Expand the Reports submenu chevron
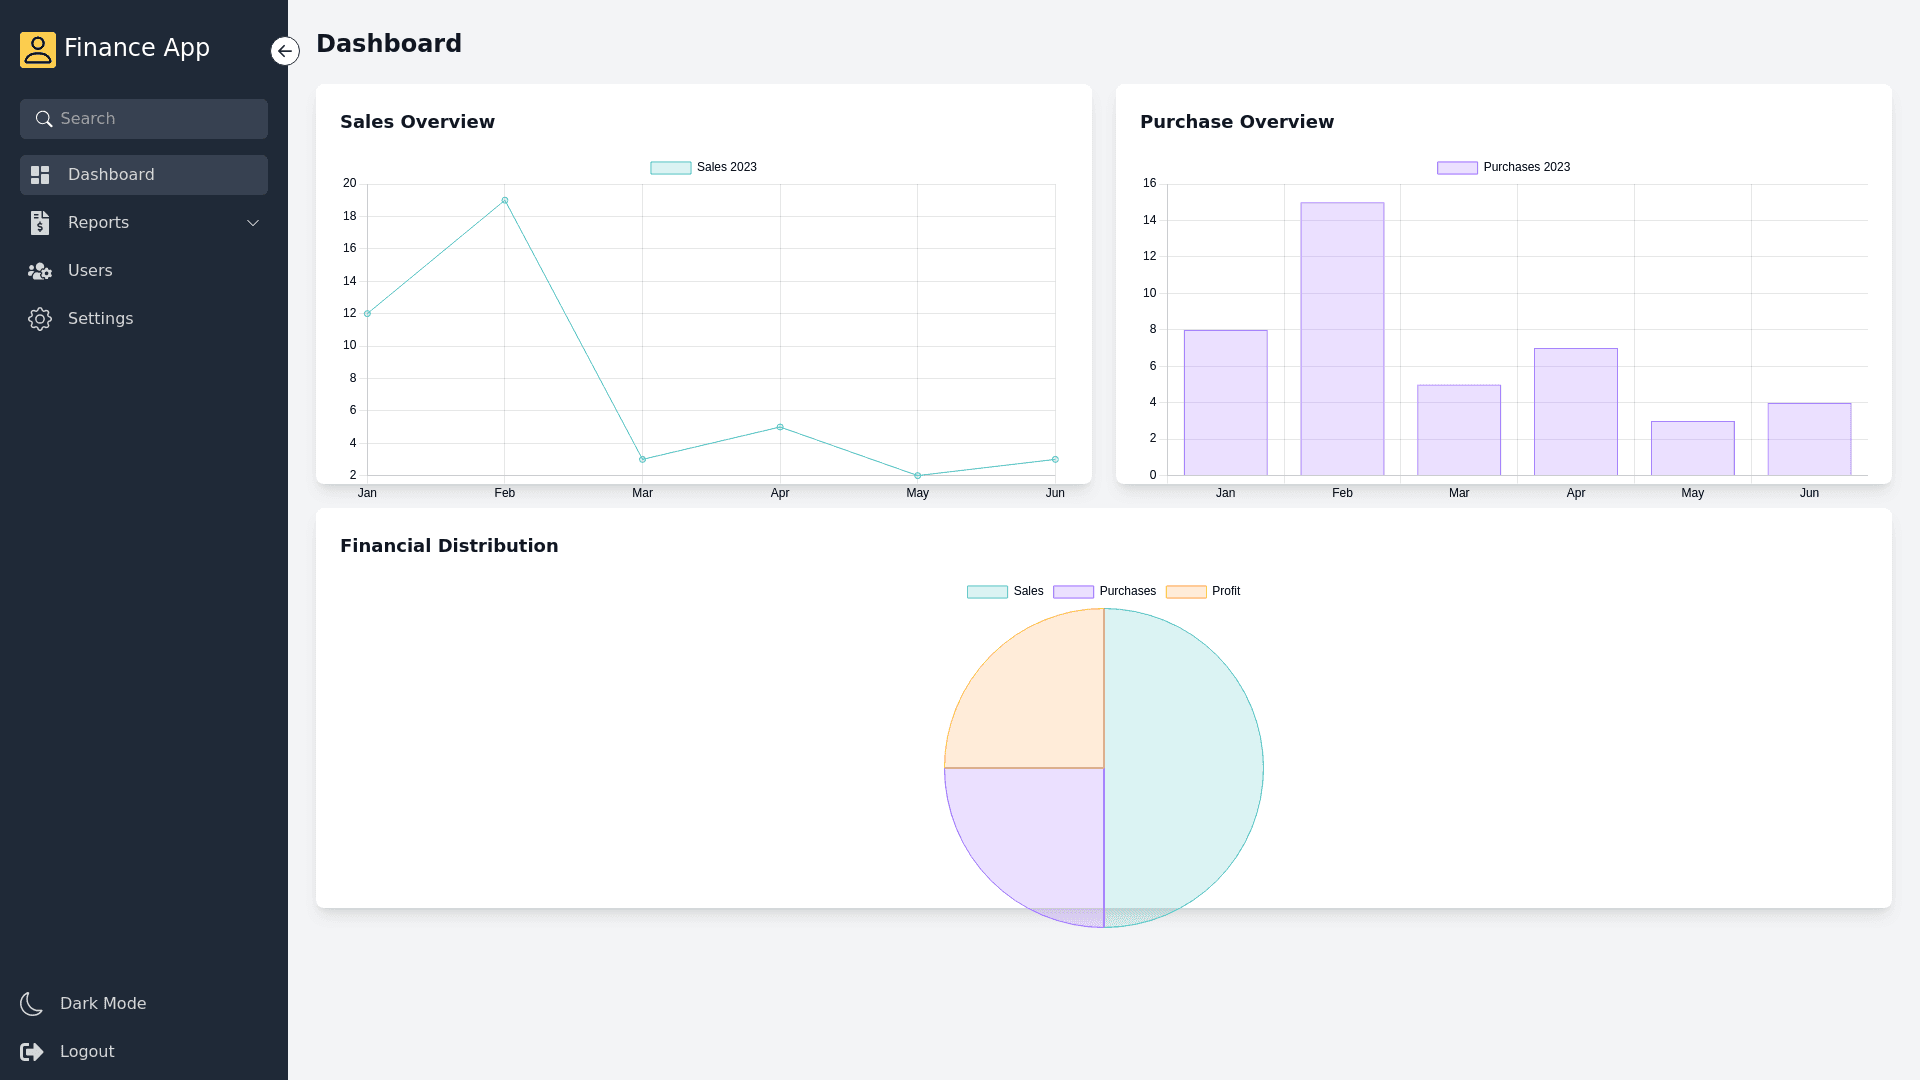This screenshot has height=1080, width=1920. tap(253, 223)
